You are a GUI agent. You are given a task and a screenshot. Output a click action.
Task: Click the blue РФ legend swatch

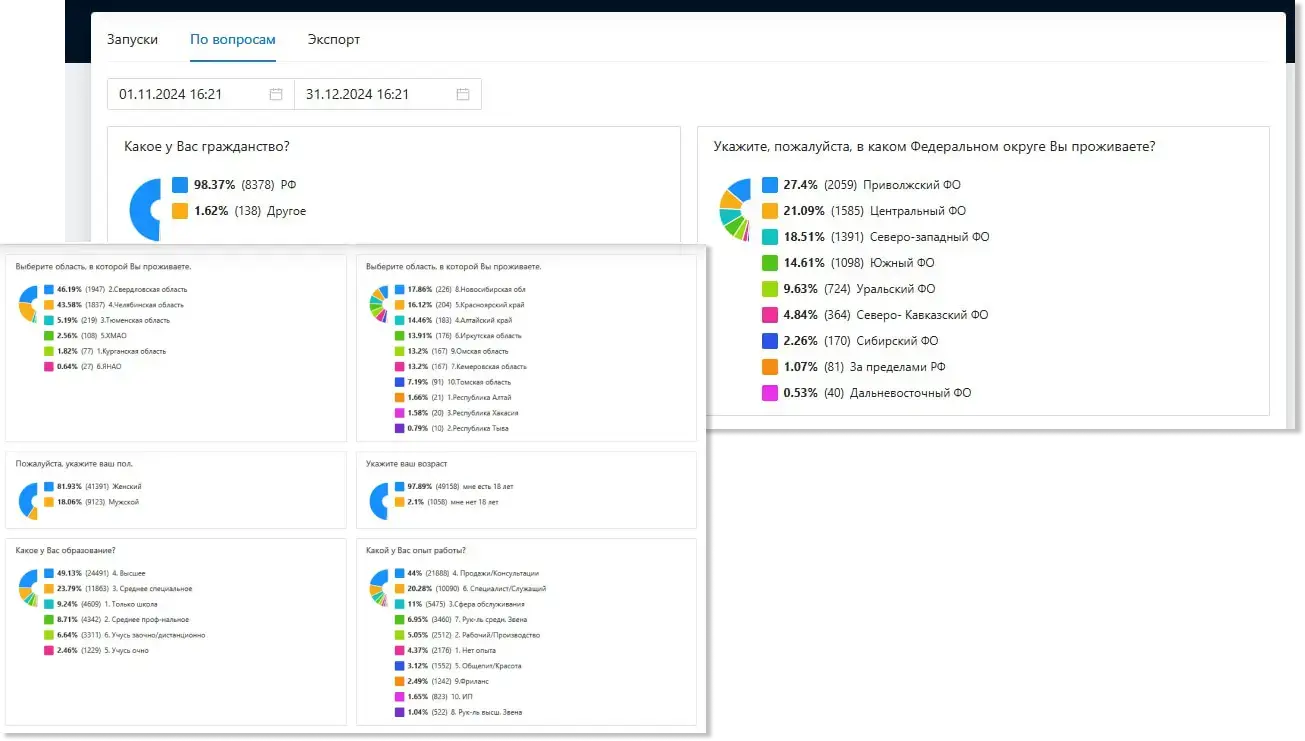pos(180,185)
